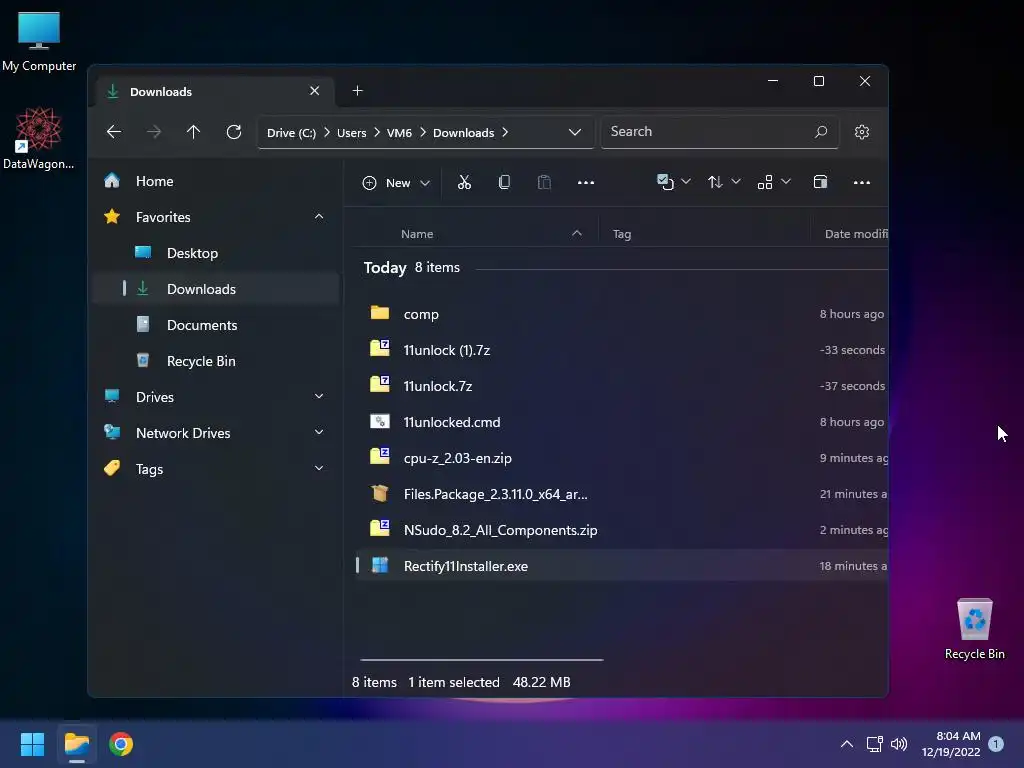Open a new tab with plus
This screenshot has width=1024, height=768.
click(x=357, y=91)
